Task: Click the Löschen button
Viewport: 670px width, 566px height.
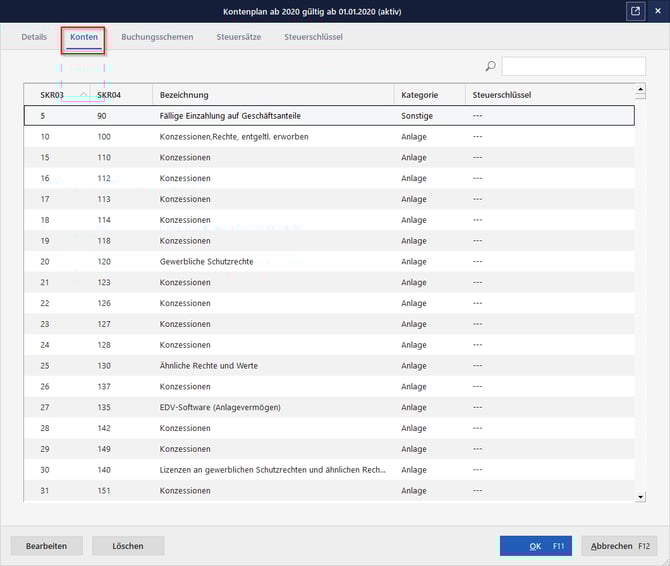Action: click(x=128, y=546)
